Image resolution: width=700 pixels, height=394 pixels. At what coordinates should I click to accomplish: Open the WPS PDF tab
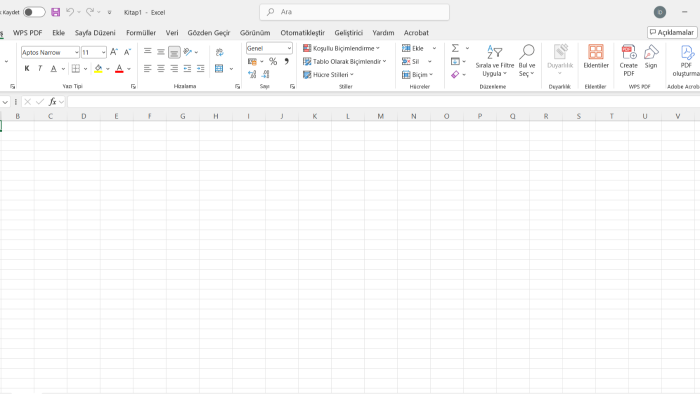[x=28, y=33]
